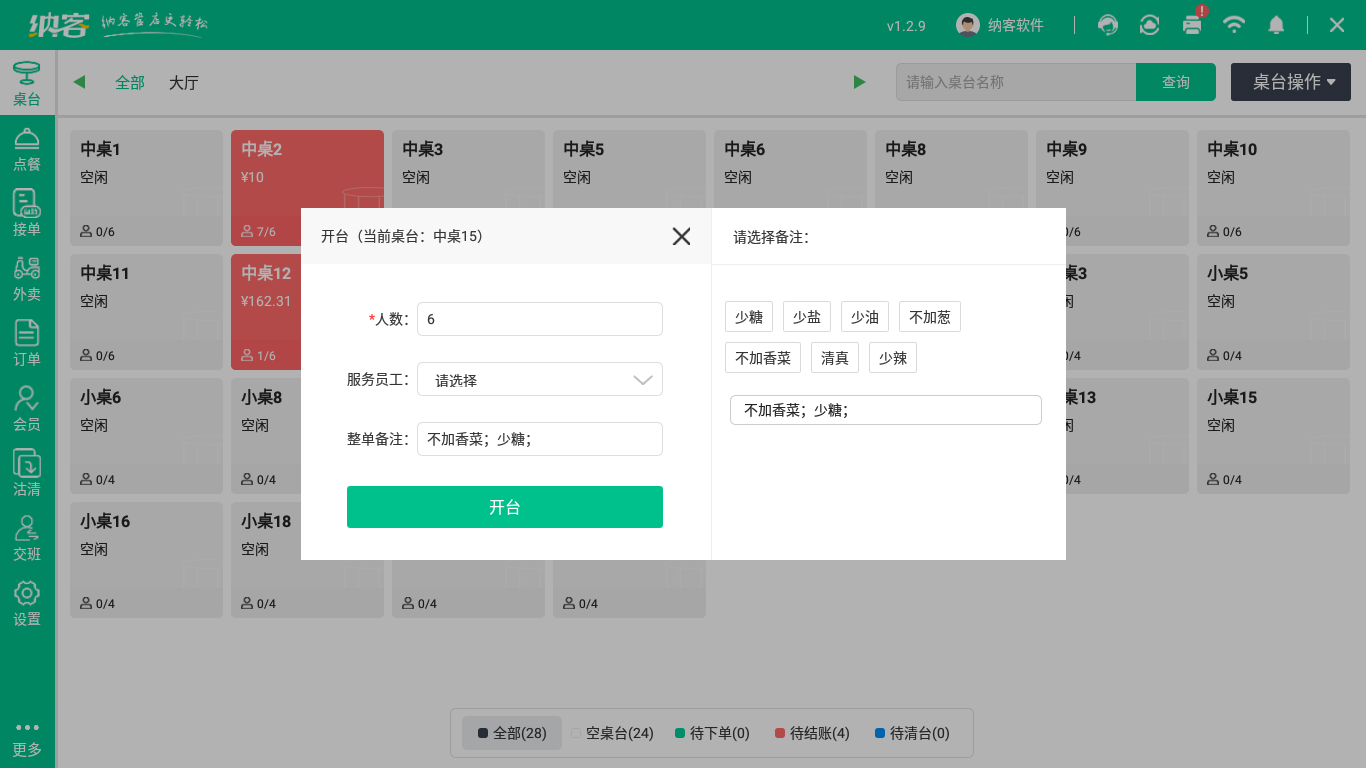Switch to the 大厅 hall tab
Image resolution: width=1366 pixels, height=768 pixels.
coord(186,82)
